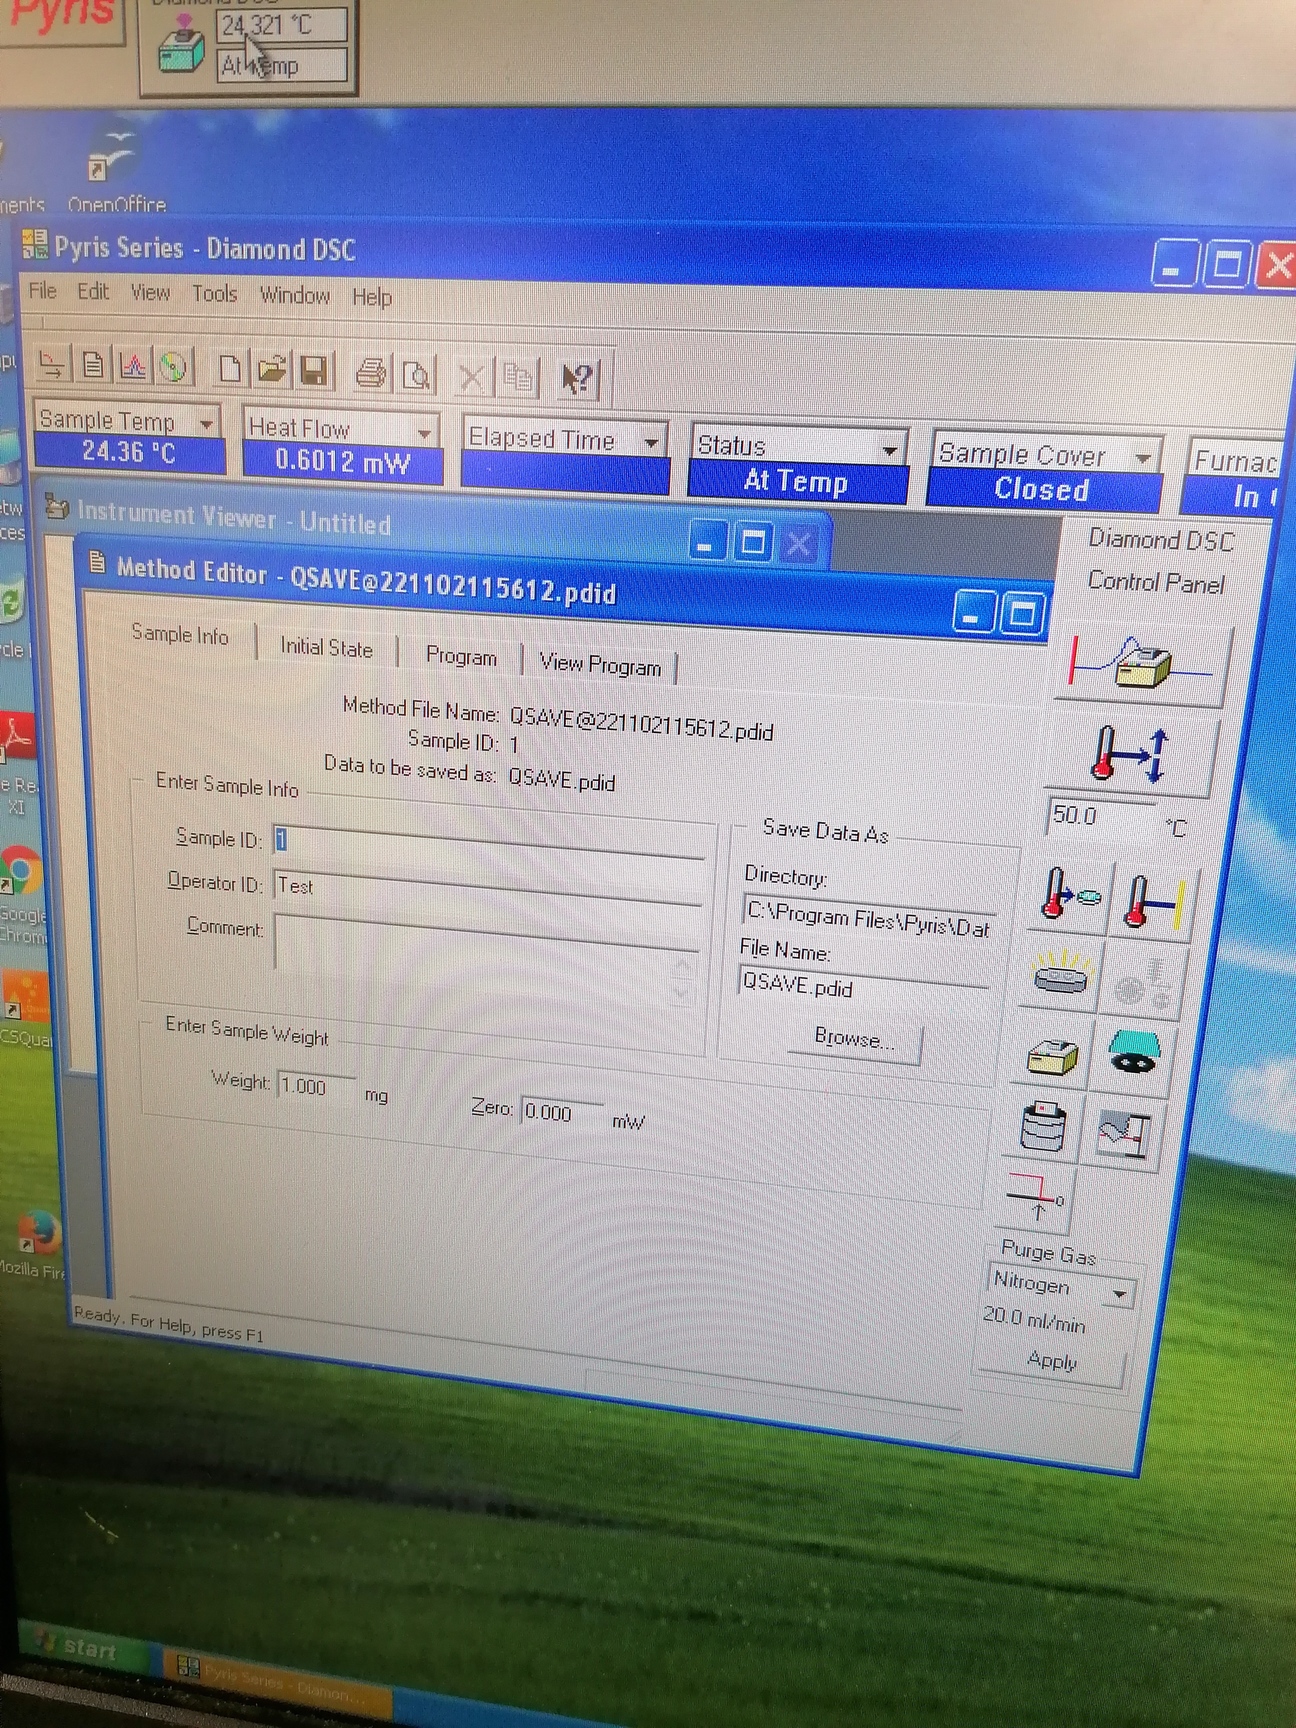Click the 20.0 ml/min purge flow text
The width and height of the screenshot is (1296, 1728).
(1034, 1320)
